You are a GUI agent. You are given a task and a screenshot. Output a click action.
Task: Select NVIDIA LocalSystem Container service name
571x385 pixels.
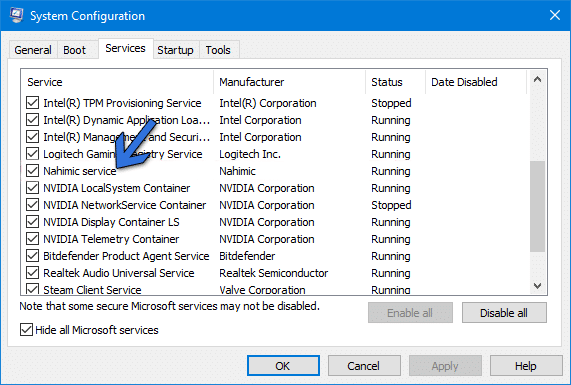(x=117, y=188)
